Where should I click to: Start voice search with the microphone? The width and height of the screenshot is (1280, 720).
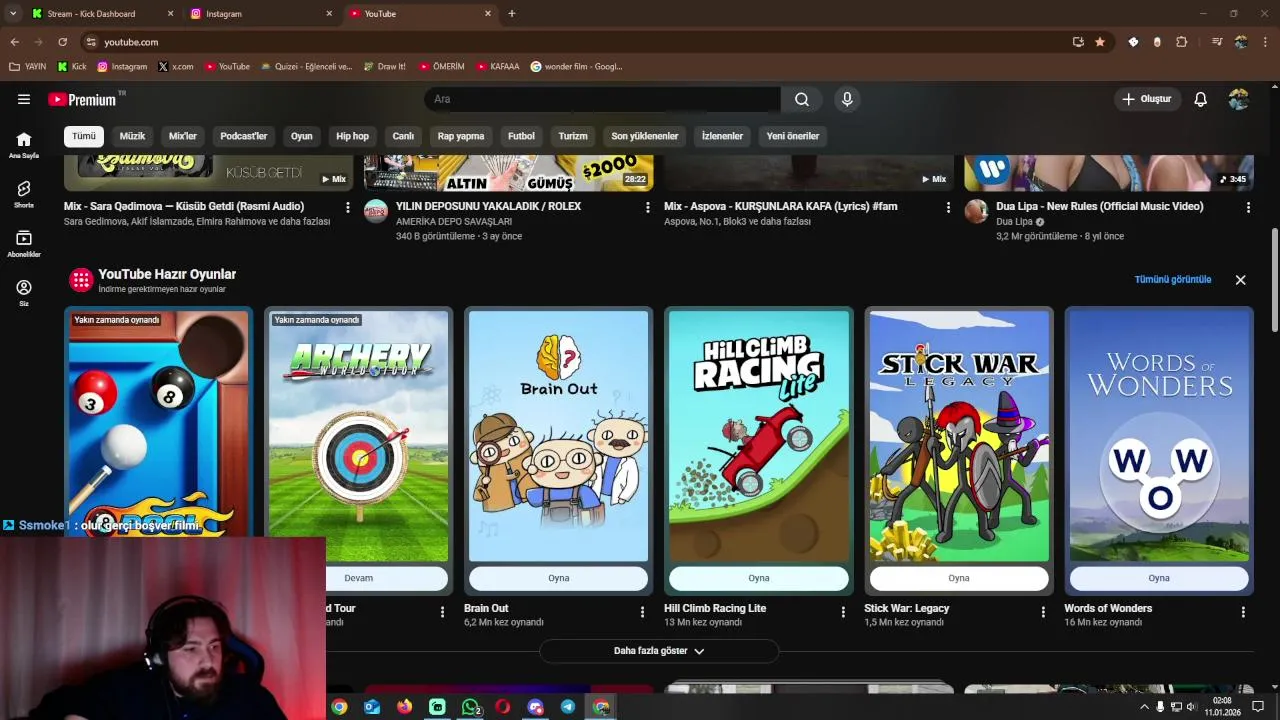click(x=847, y=99)
